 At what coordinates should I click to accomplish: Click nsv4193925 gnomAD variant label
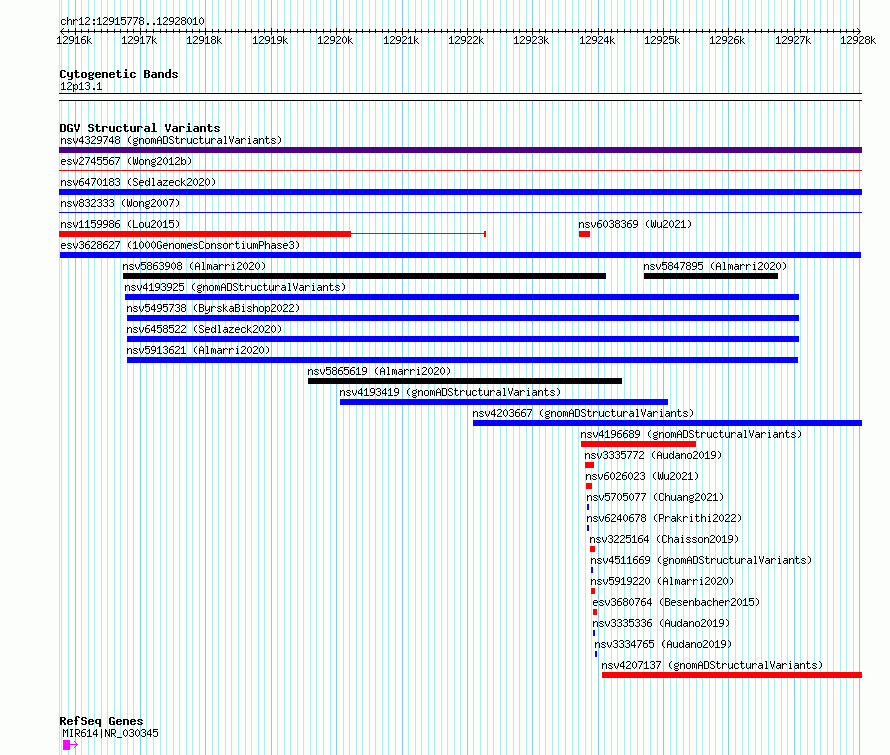(x=235, y=287)
